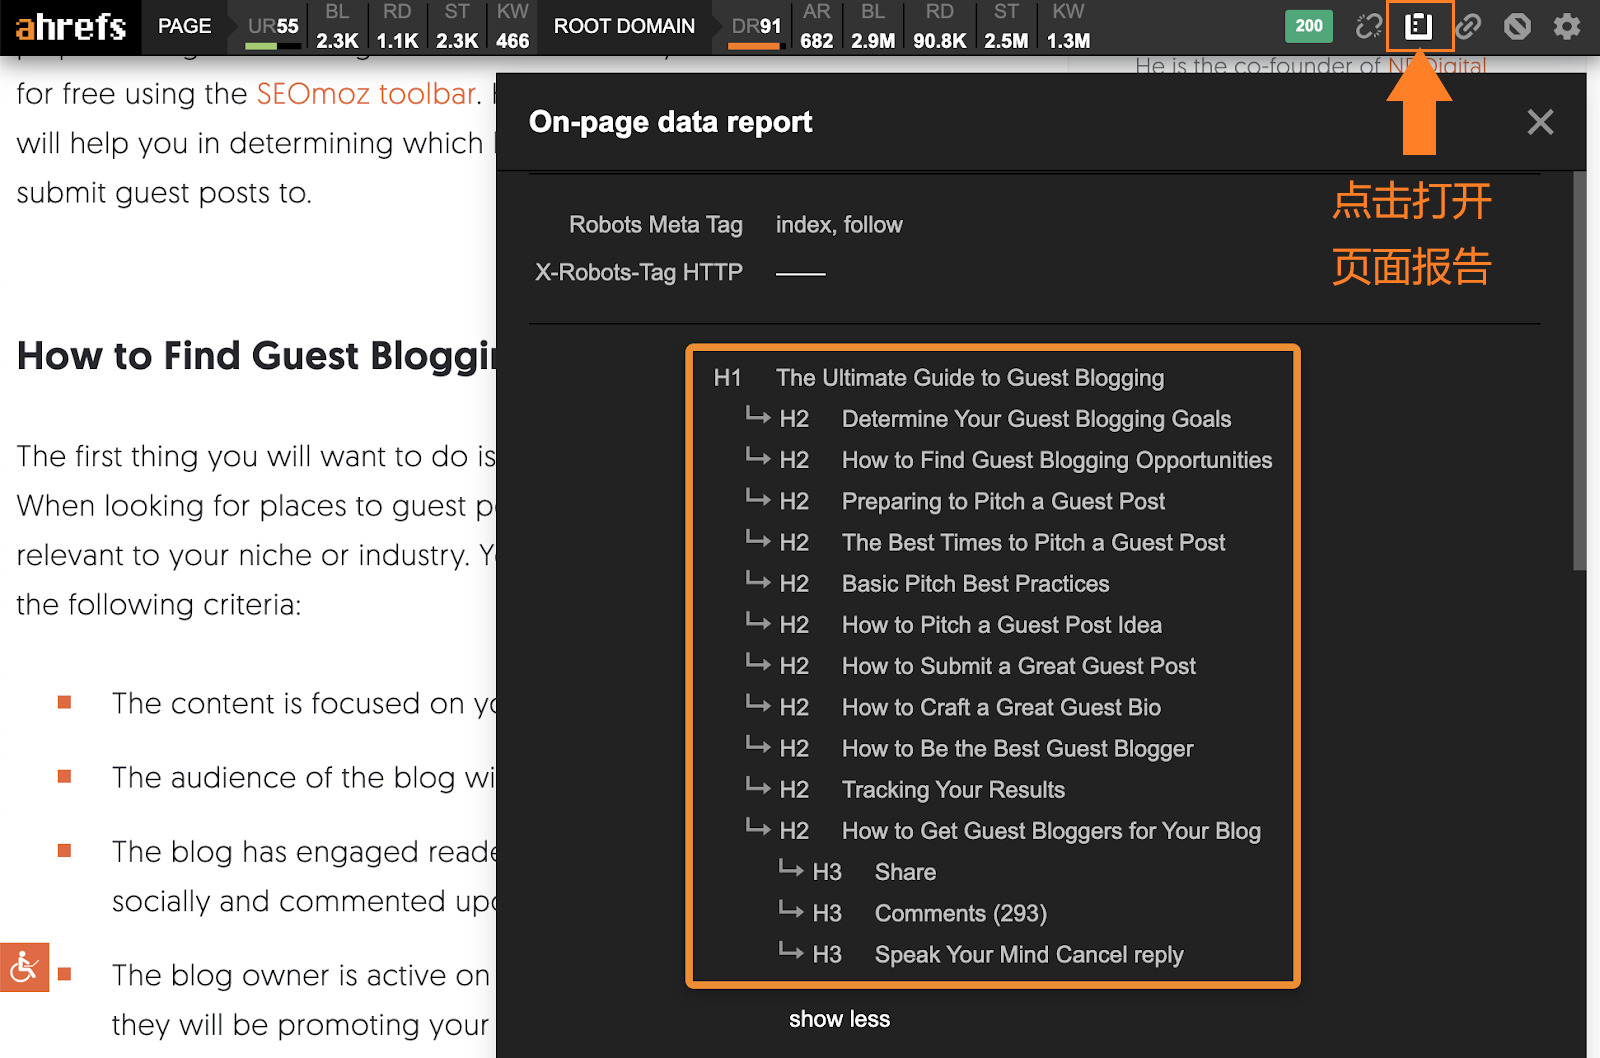Select H3 Comments (293) heading
Screen dimensions: 1600x1058
(960, 914)
